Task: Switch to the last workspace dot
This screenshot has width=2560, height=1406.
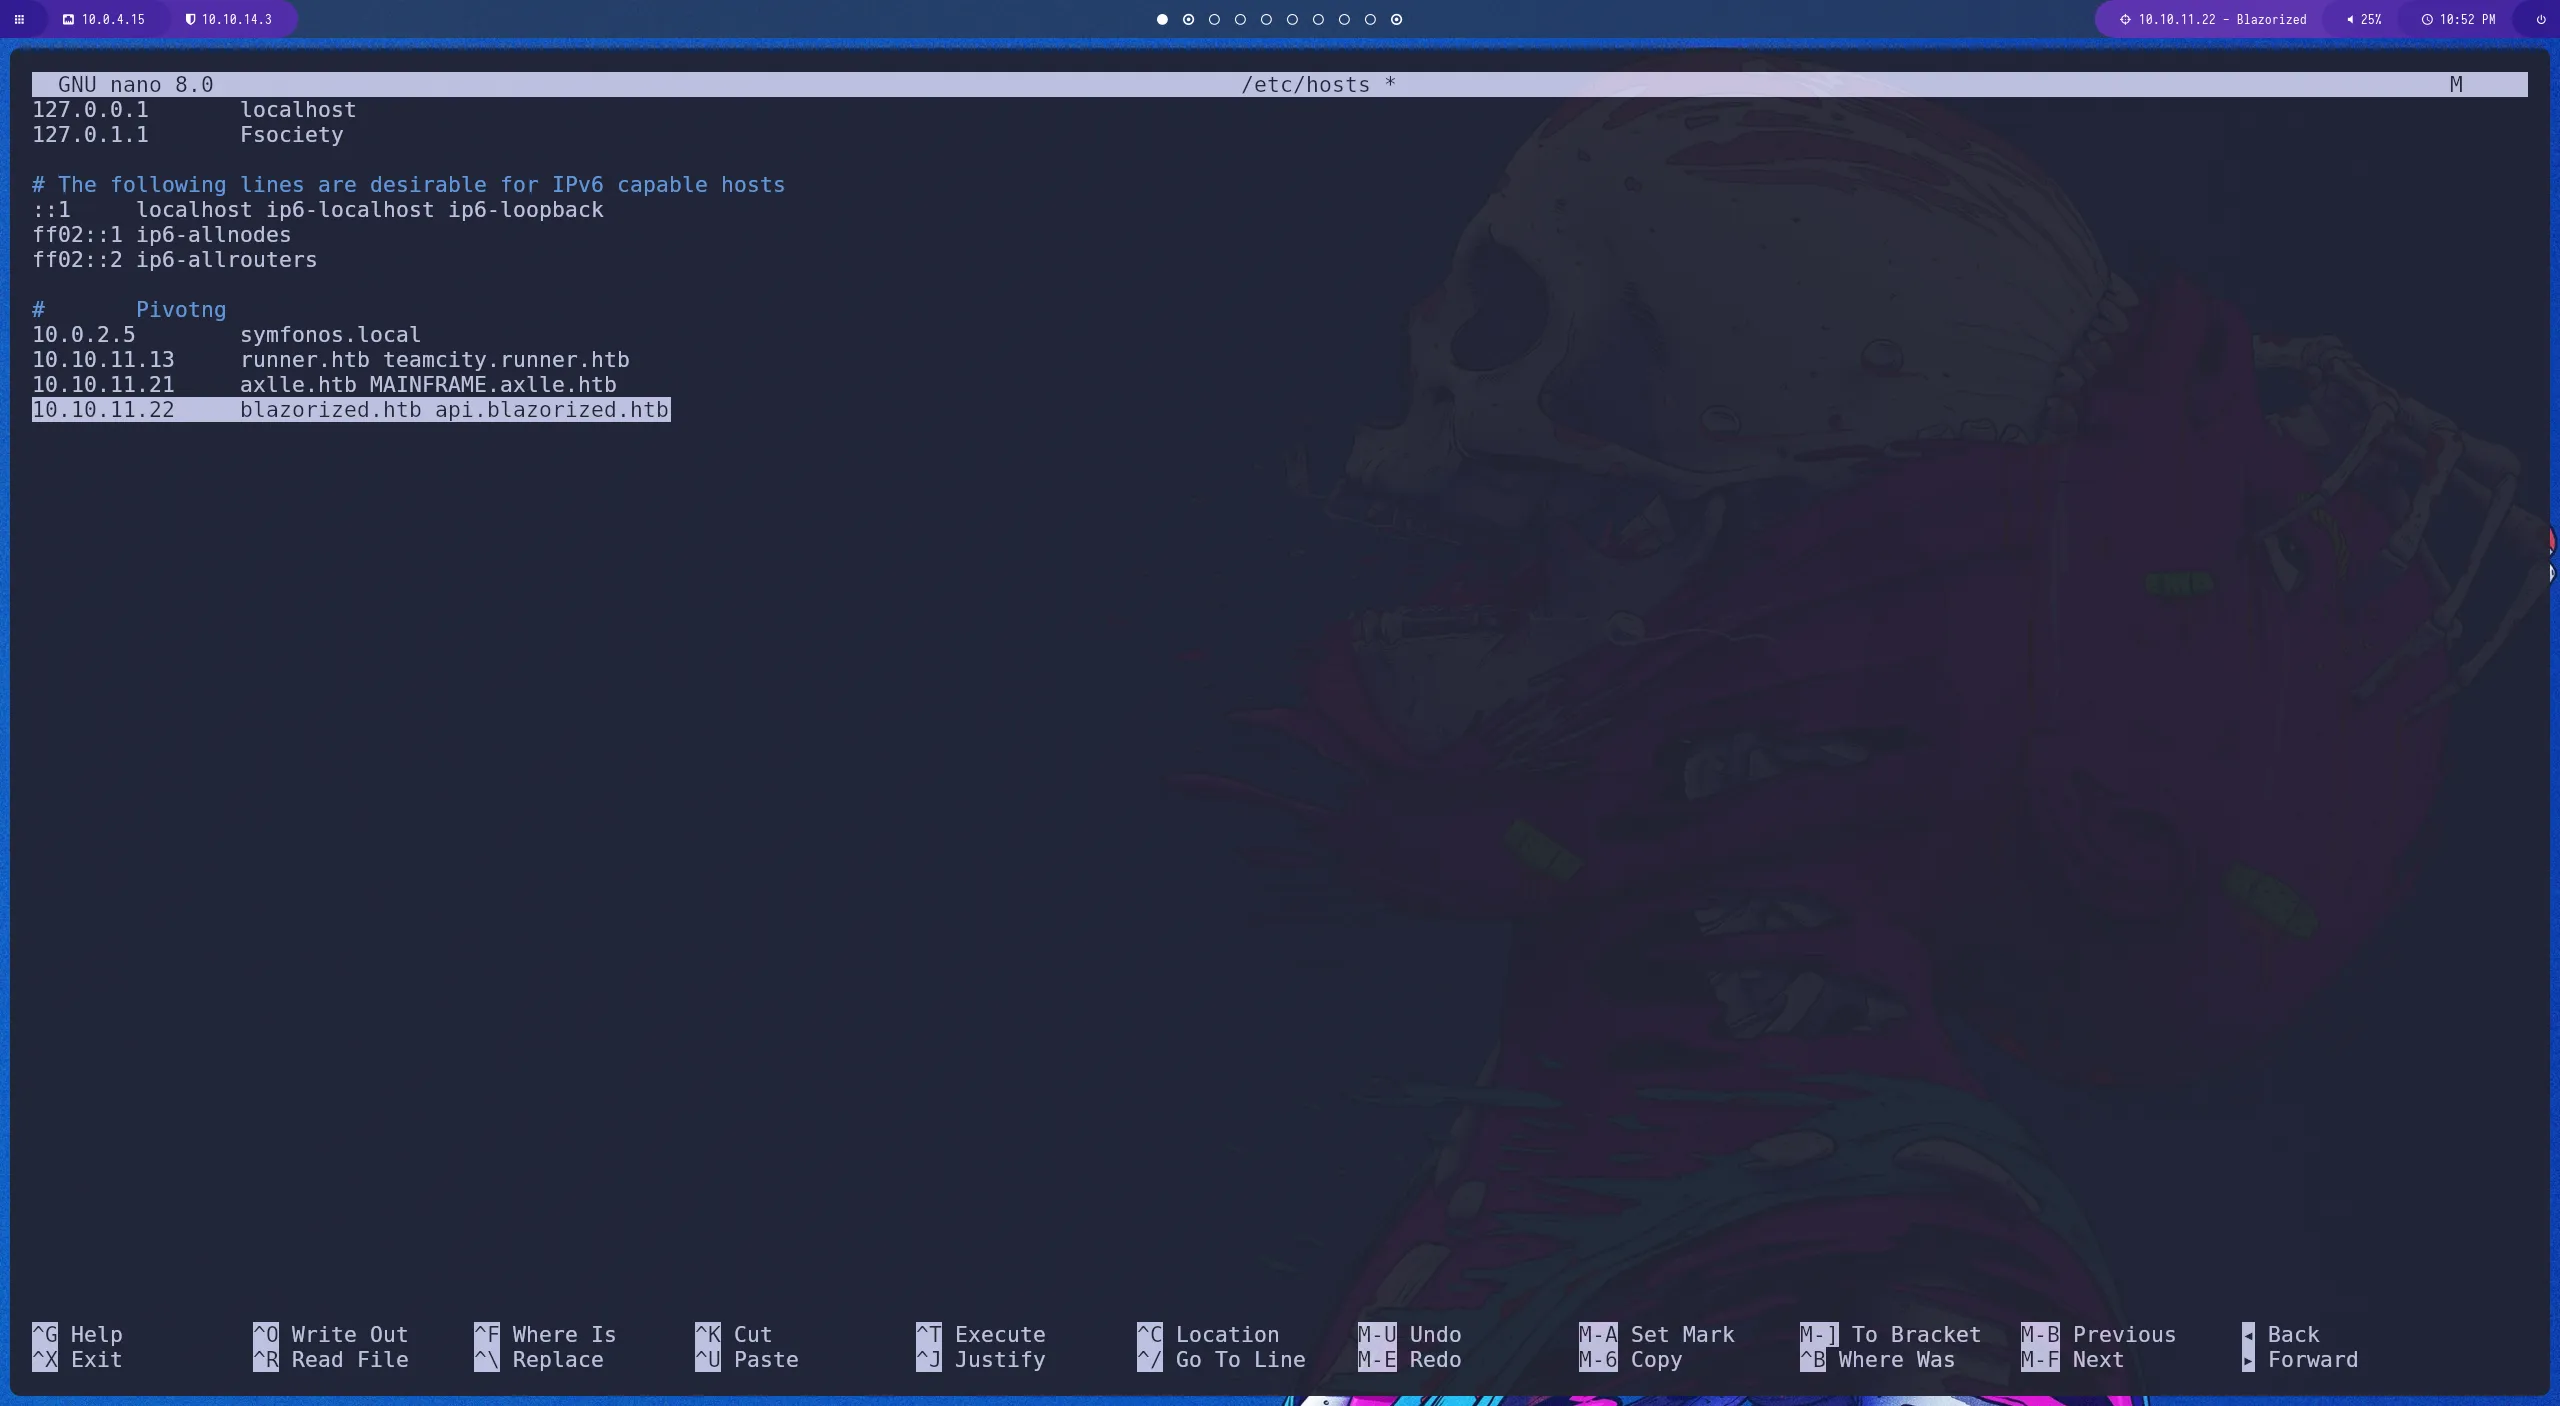Action: tap(1396, 19)
